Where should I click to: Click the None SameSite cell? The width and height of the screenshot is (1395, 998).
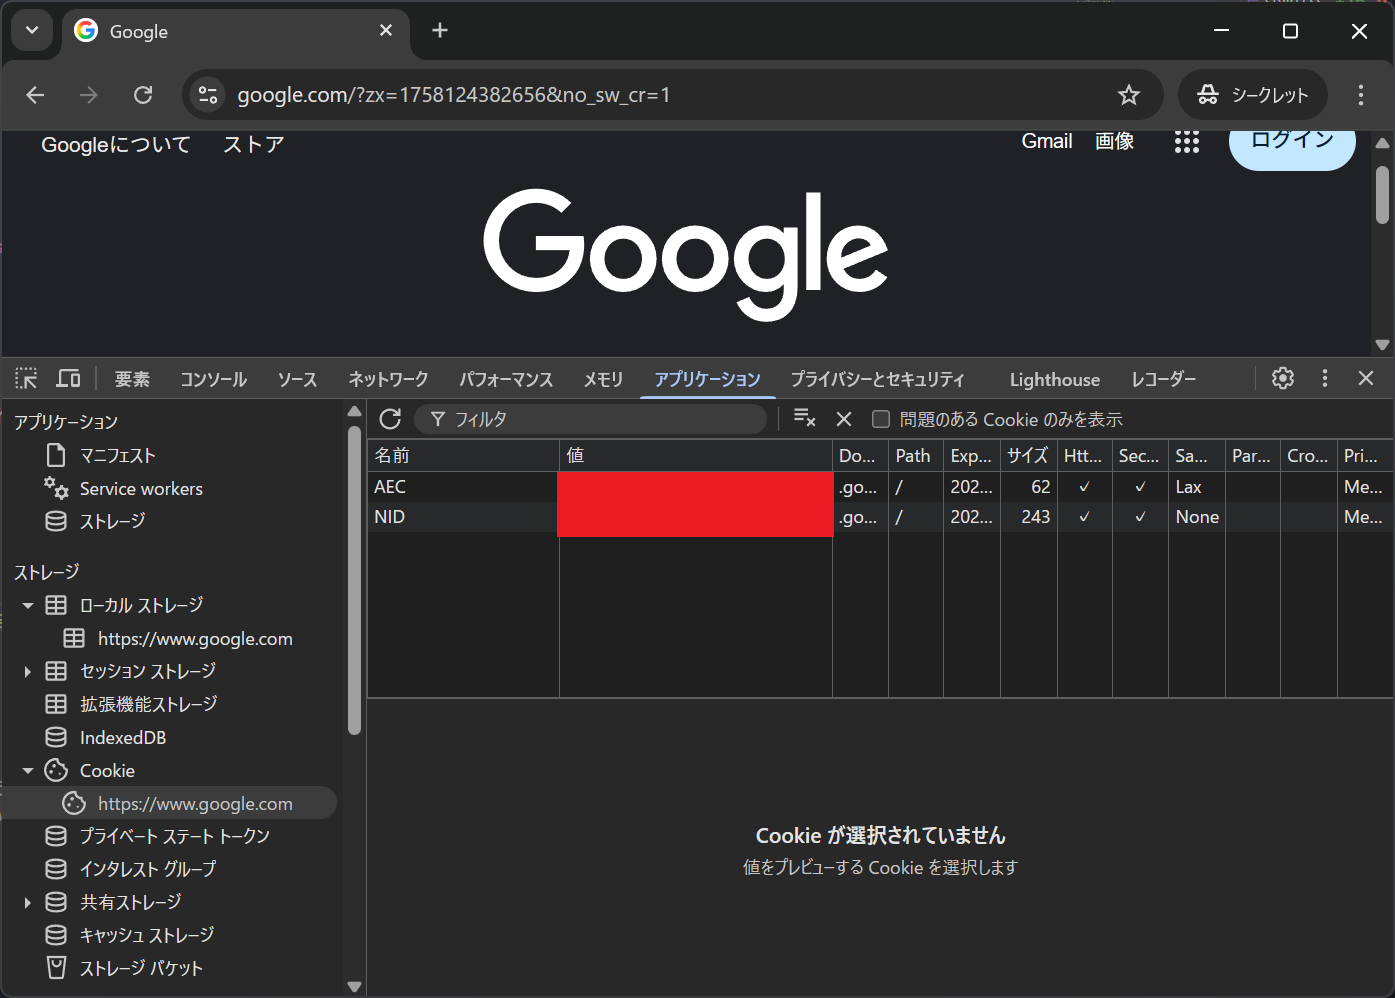point(1197,517)
